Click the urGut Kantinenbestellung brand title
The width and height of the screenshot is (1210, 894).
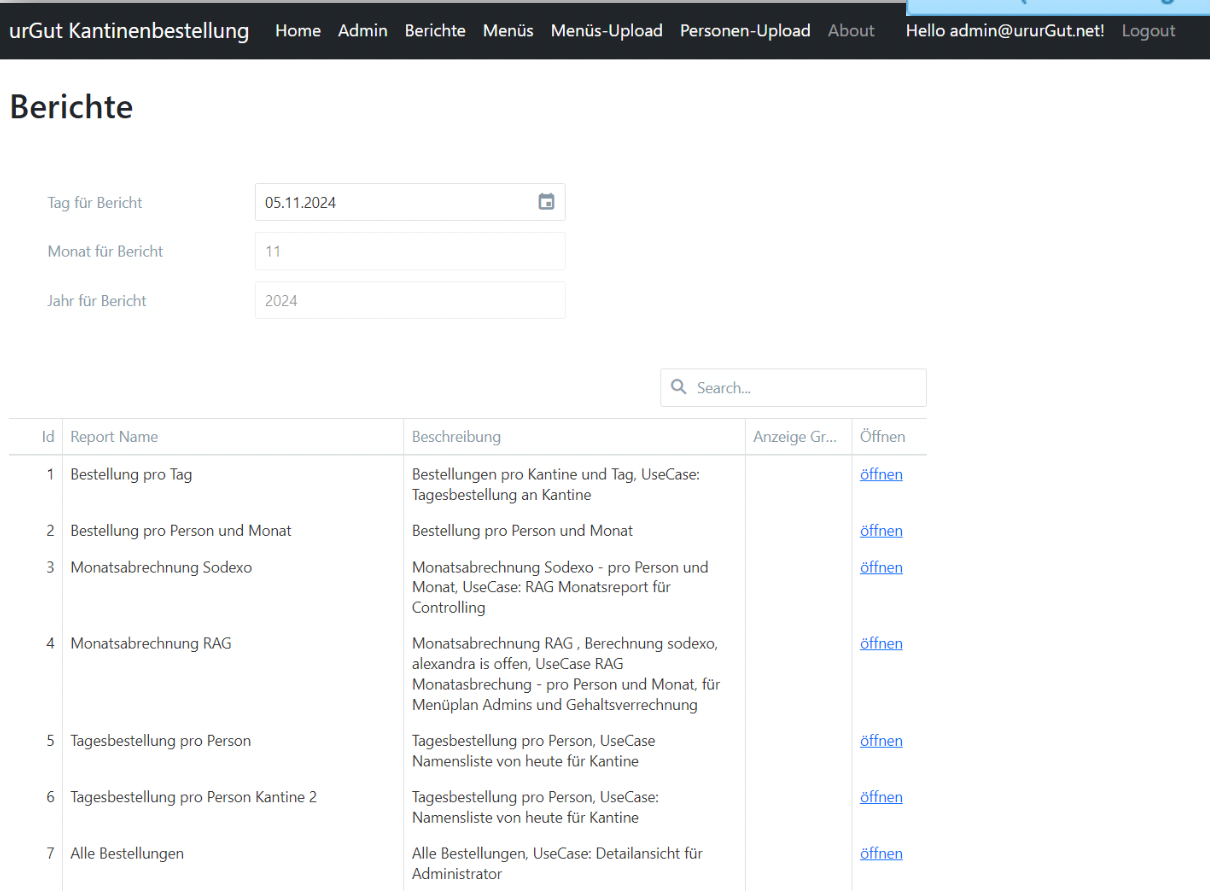[x=129, y=31]
